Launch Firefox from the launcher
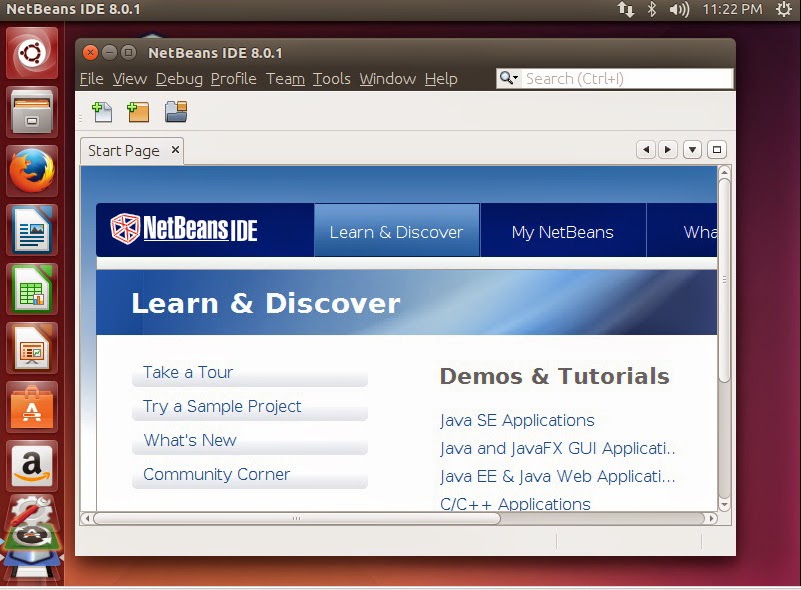This screenshot has height=590, width=801. pyautogui.click(x=32, y=171)
